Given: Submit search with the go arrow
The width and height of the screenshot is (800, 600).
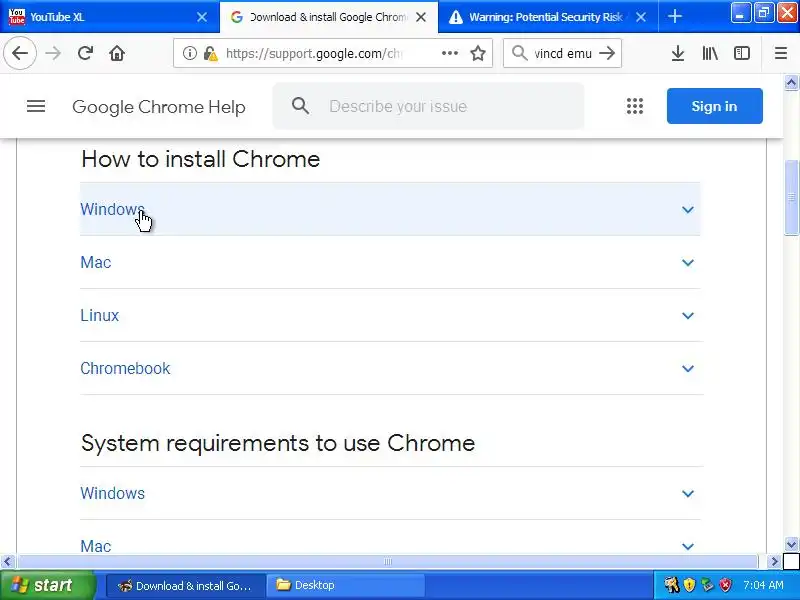Looking at the screenshot, I should [x=607, y=53].
